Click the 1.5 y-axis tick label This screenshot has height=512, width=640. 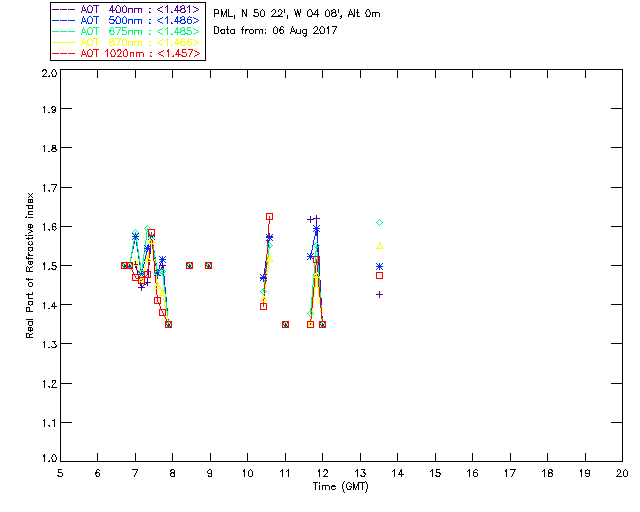coord(49,266)
